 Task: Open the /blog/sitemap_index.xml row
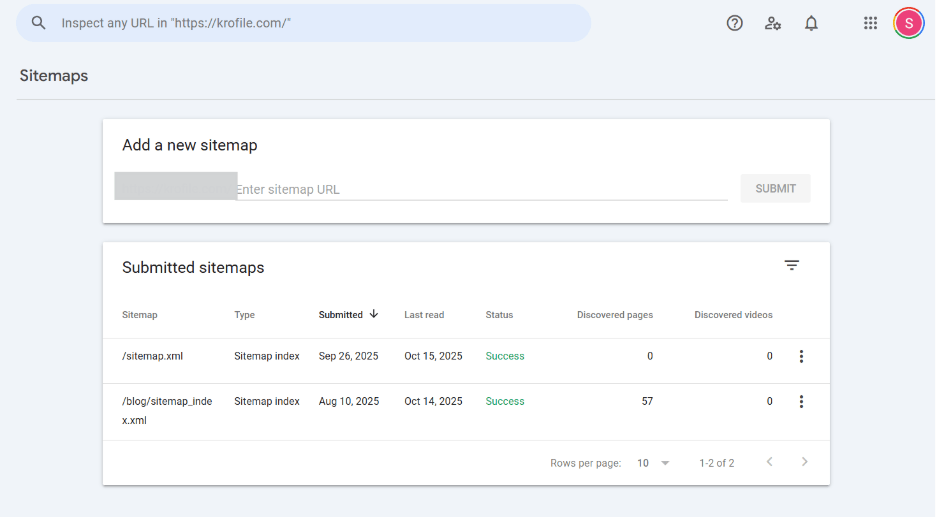[166, 410]
